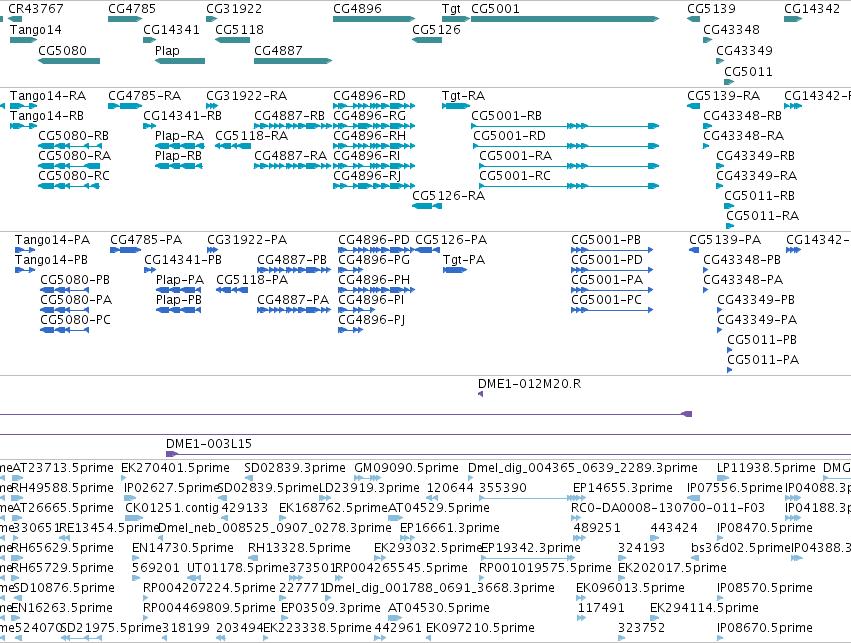
Task: Click the CG14341 gene arrow
Action: (x=150, y=40)
